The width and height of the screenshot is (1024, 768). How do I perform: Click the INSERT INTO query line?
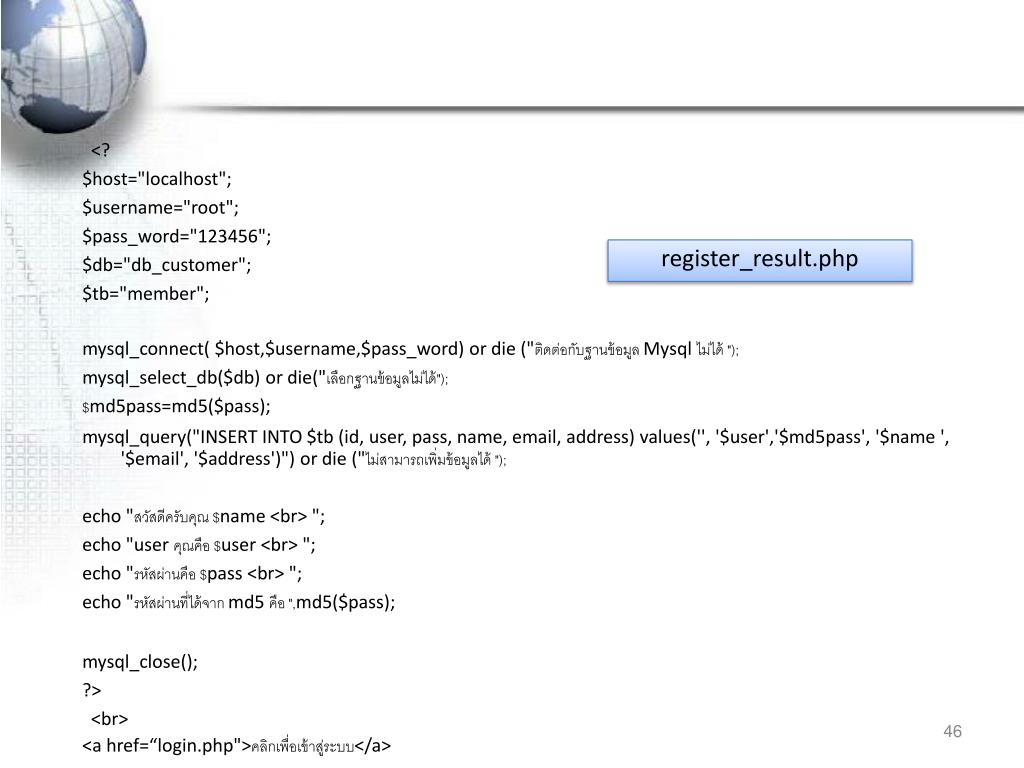point(516,437)
